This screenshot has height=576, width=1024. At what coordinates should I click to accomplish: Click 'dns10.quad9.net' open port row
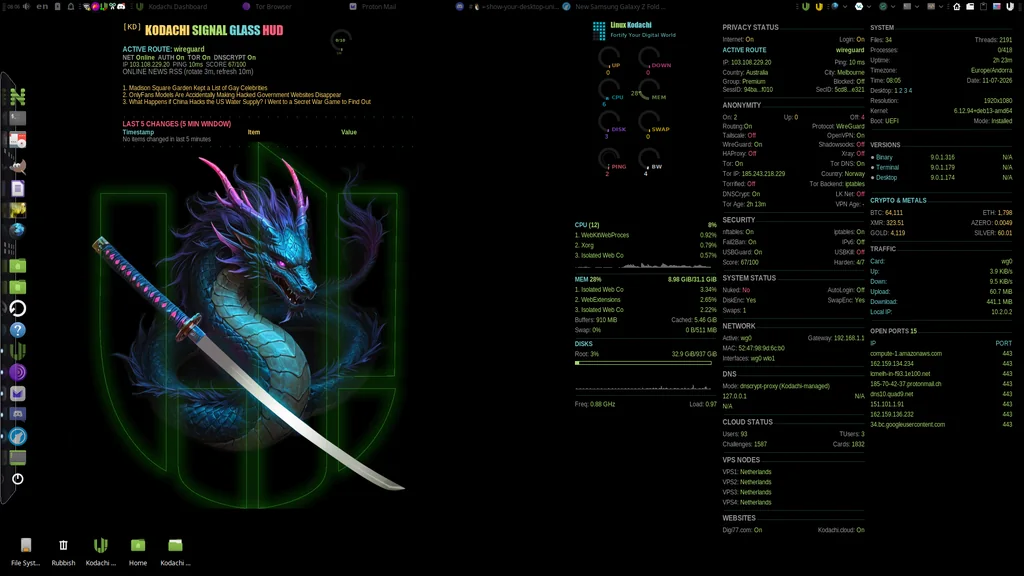[941, 394]
